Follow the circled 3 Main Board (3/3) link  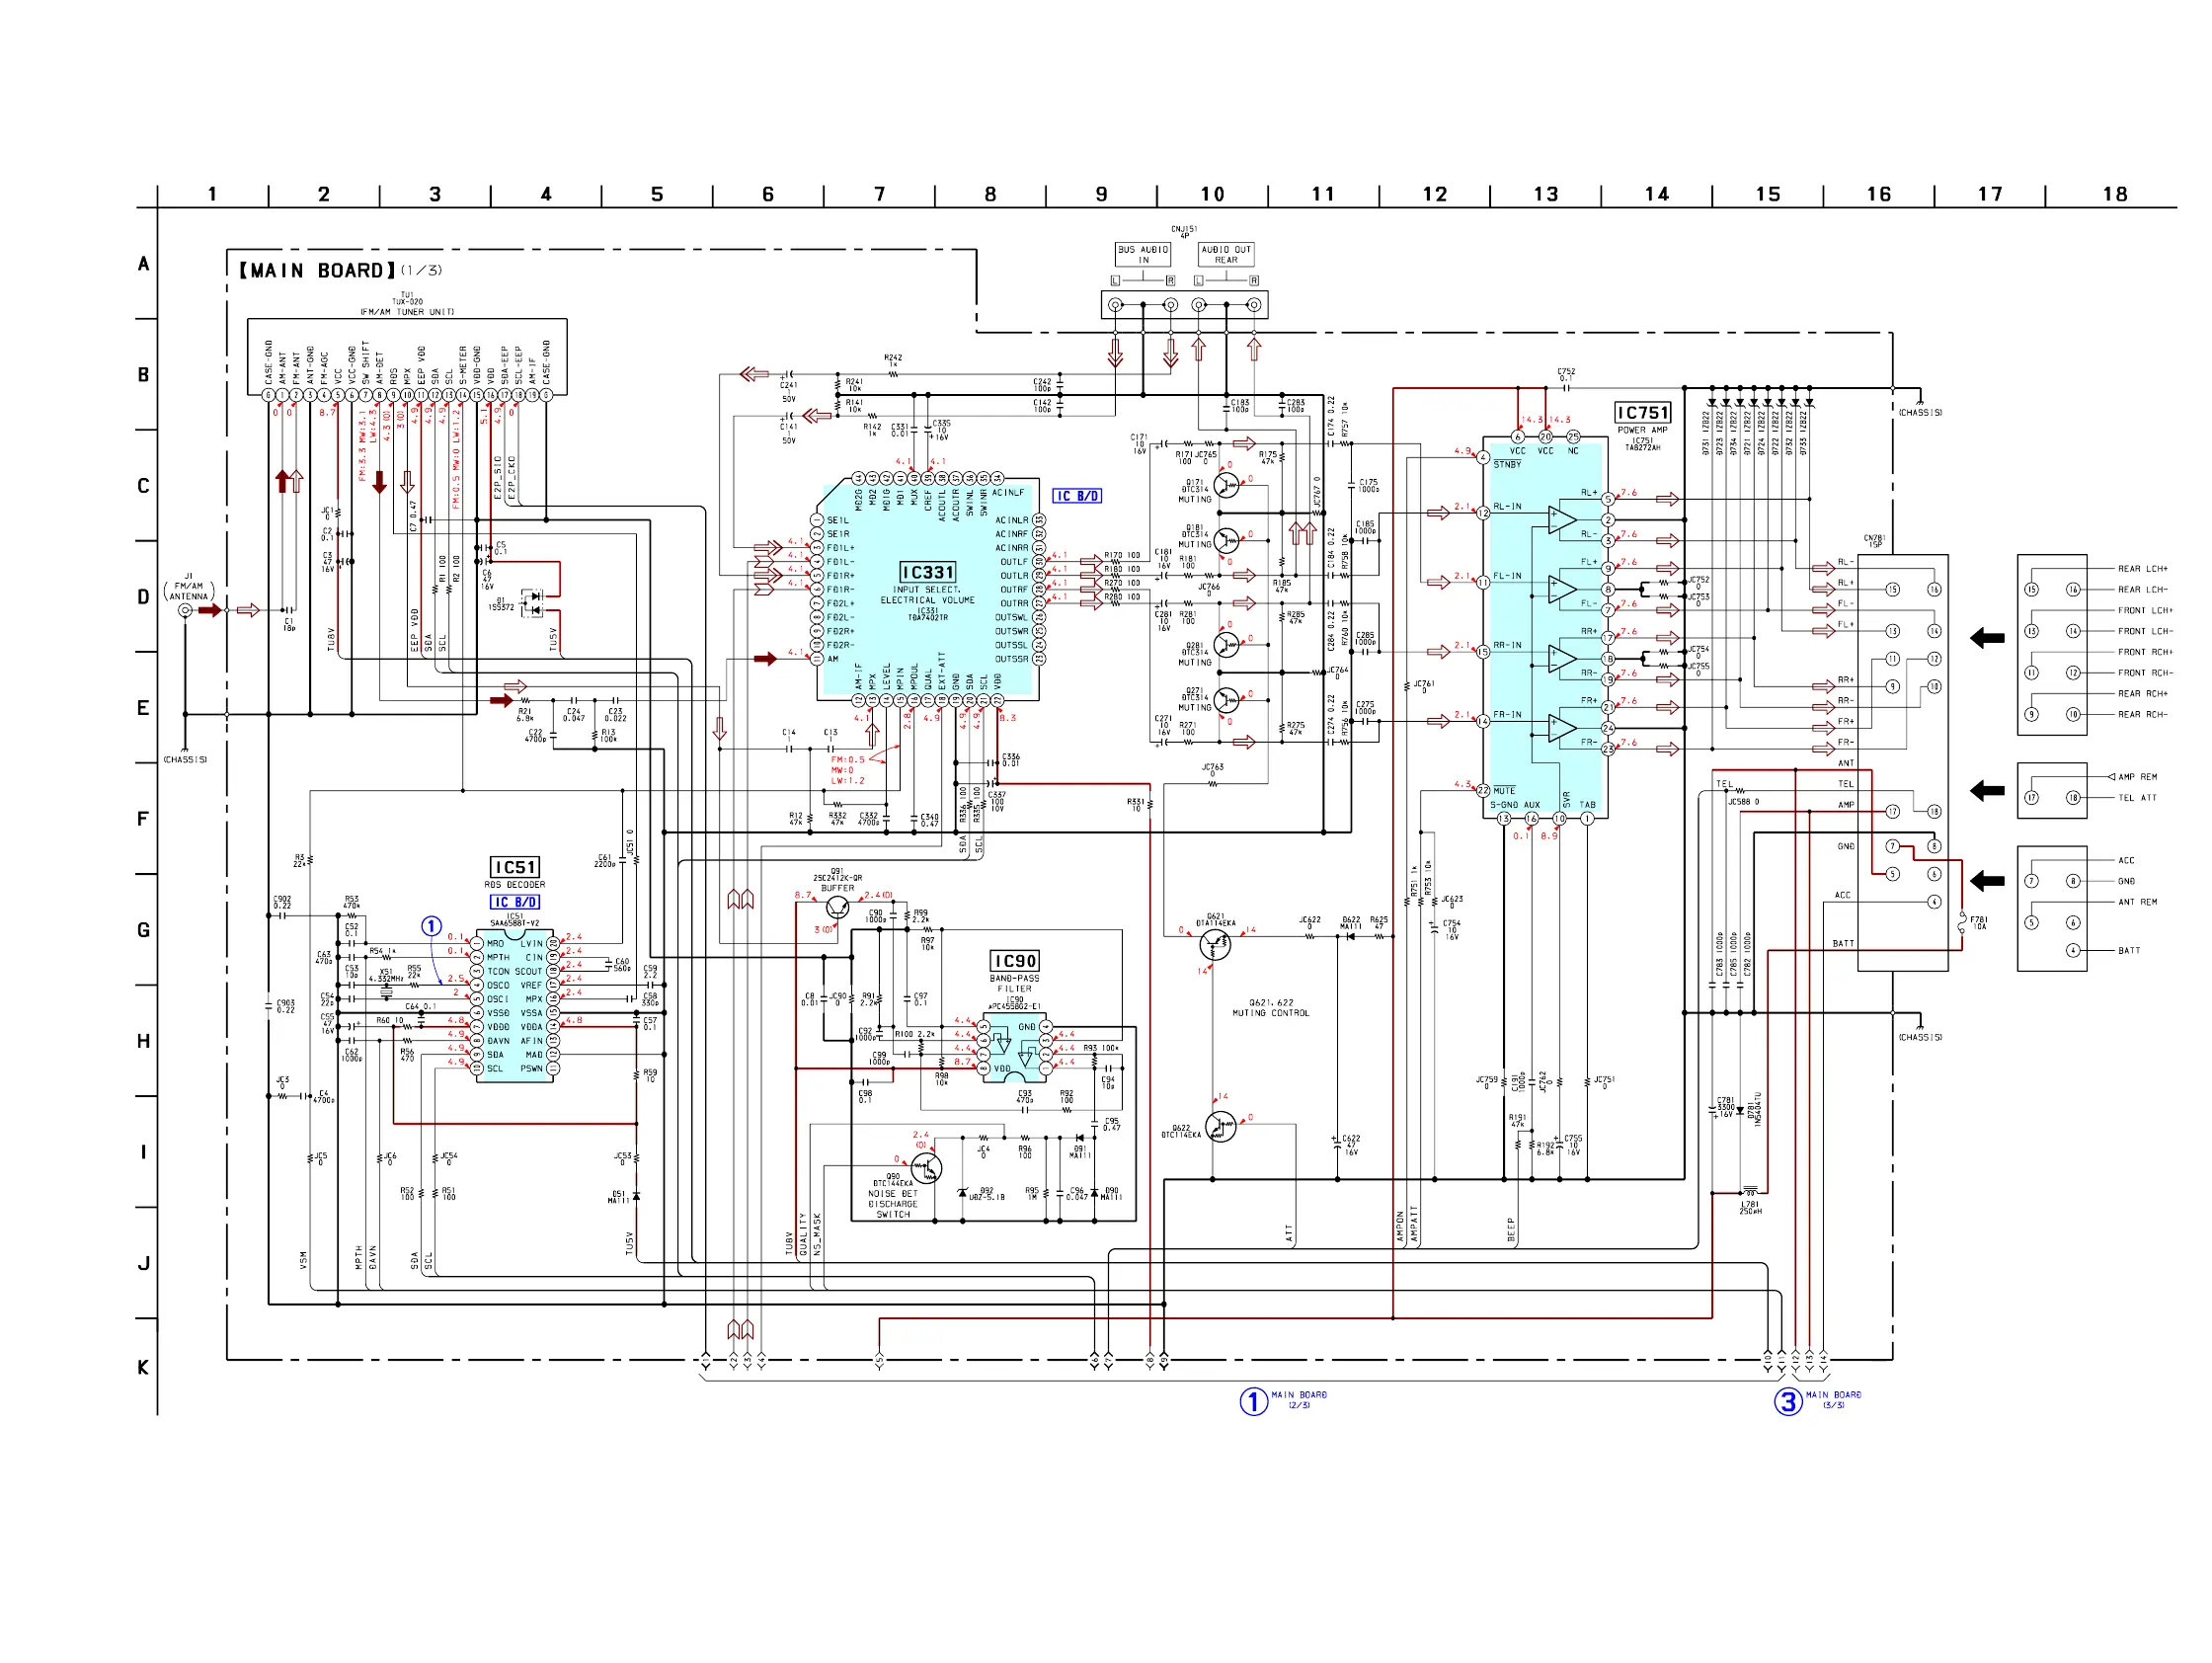pos(1788,1401)
